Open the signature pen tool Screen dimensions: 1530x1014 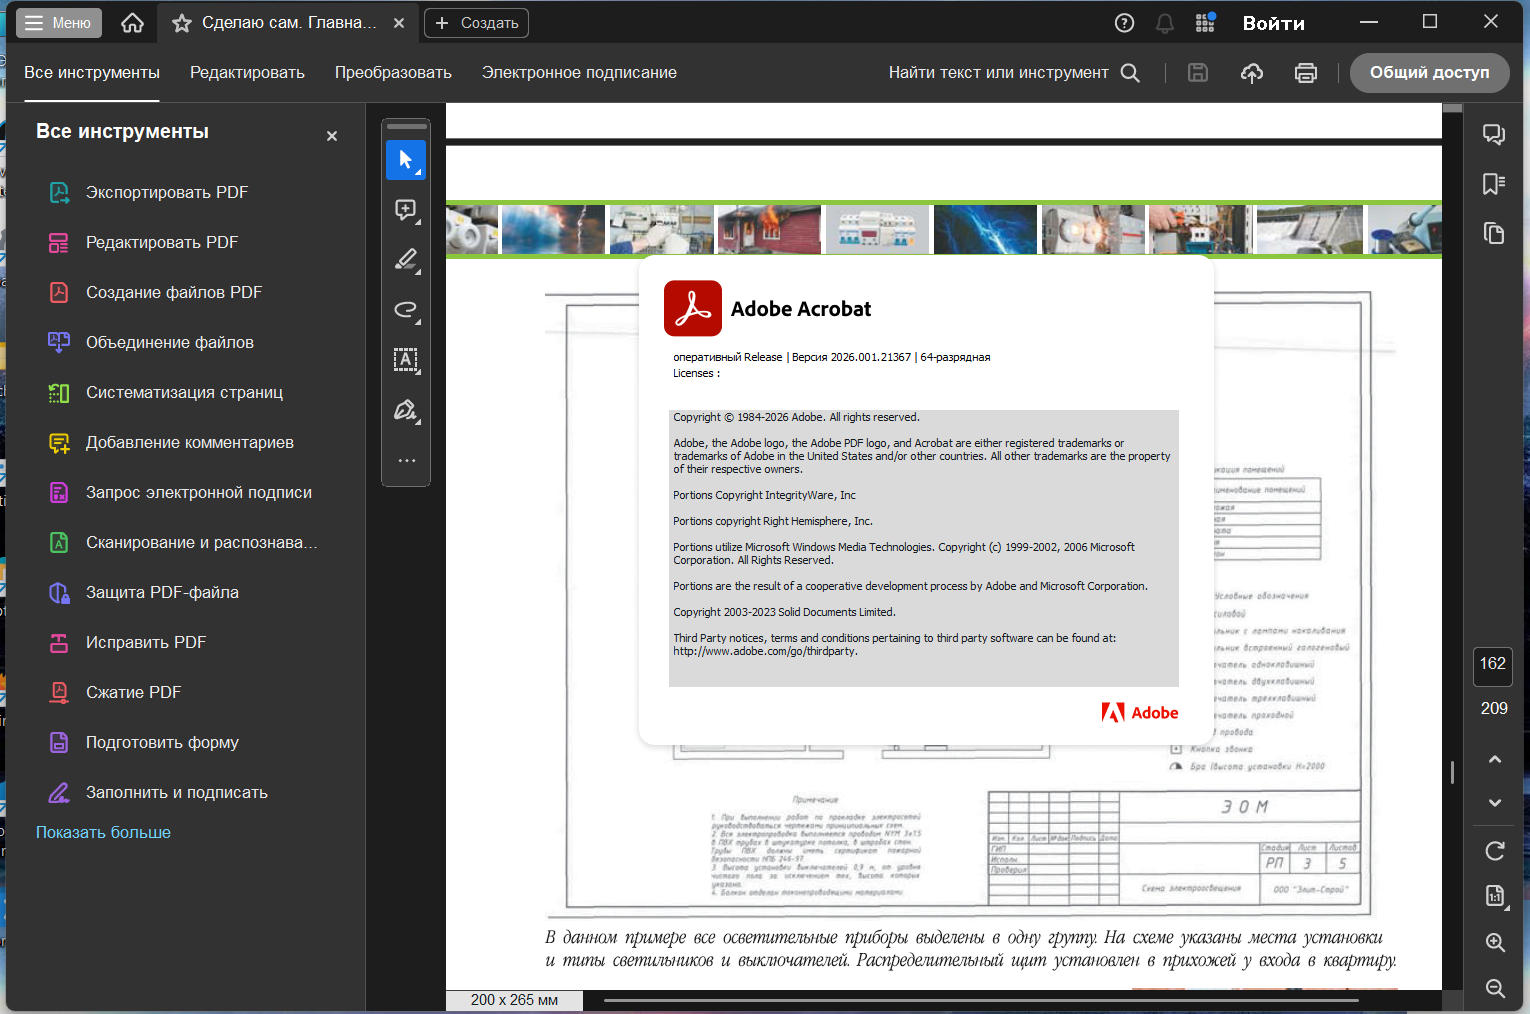pyautogui.click(x=406, y=410)
